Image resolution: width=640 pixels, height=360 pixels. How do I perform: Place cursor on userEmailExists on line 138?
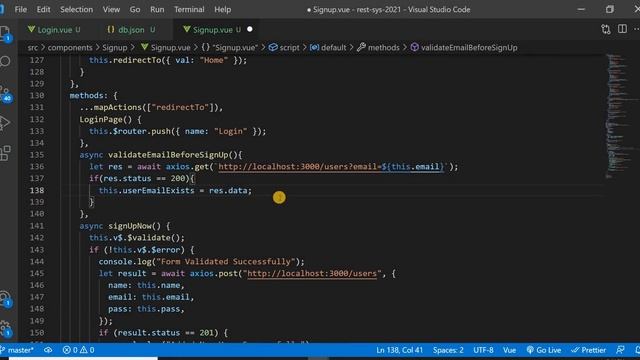tap(158, 190)
